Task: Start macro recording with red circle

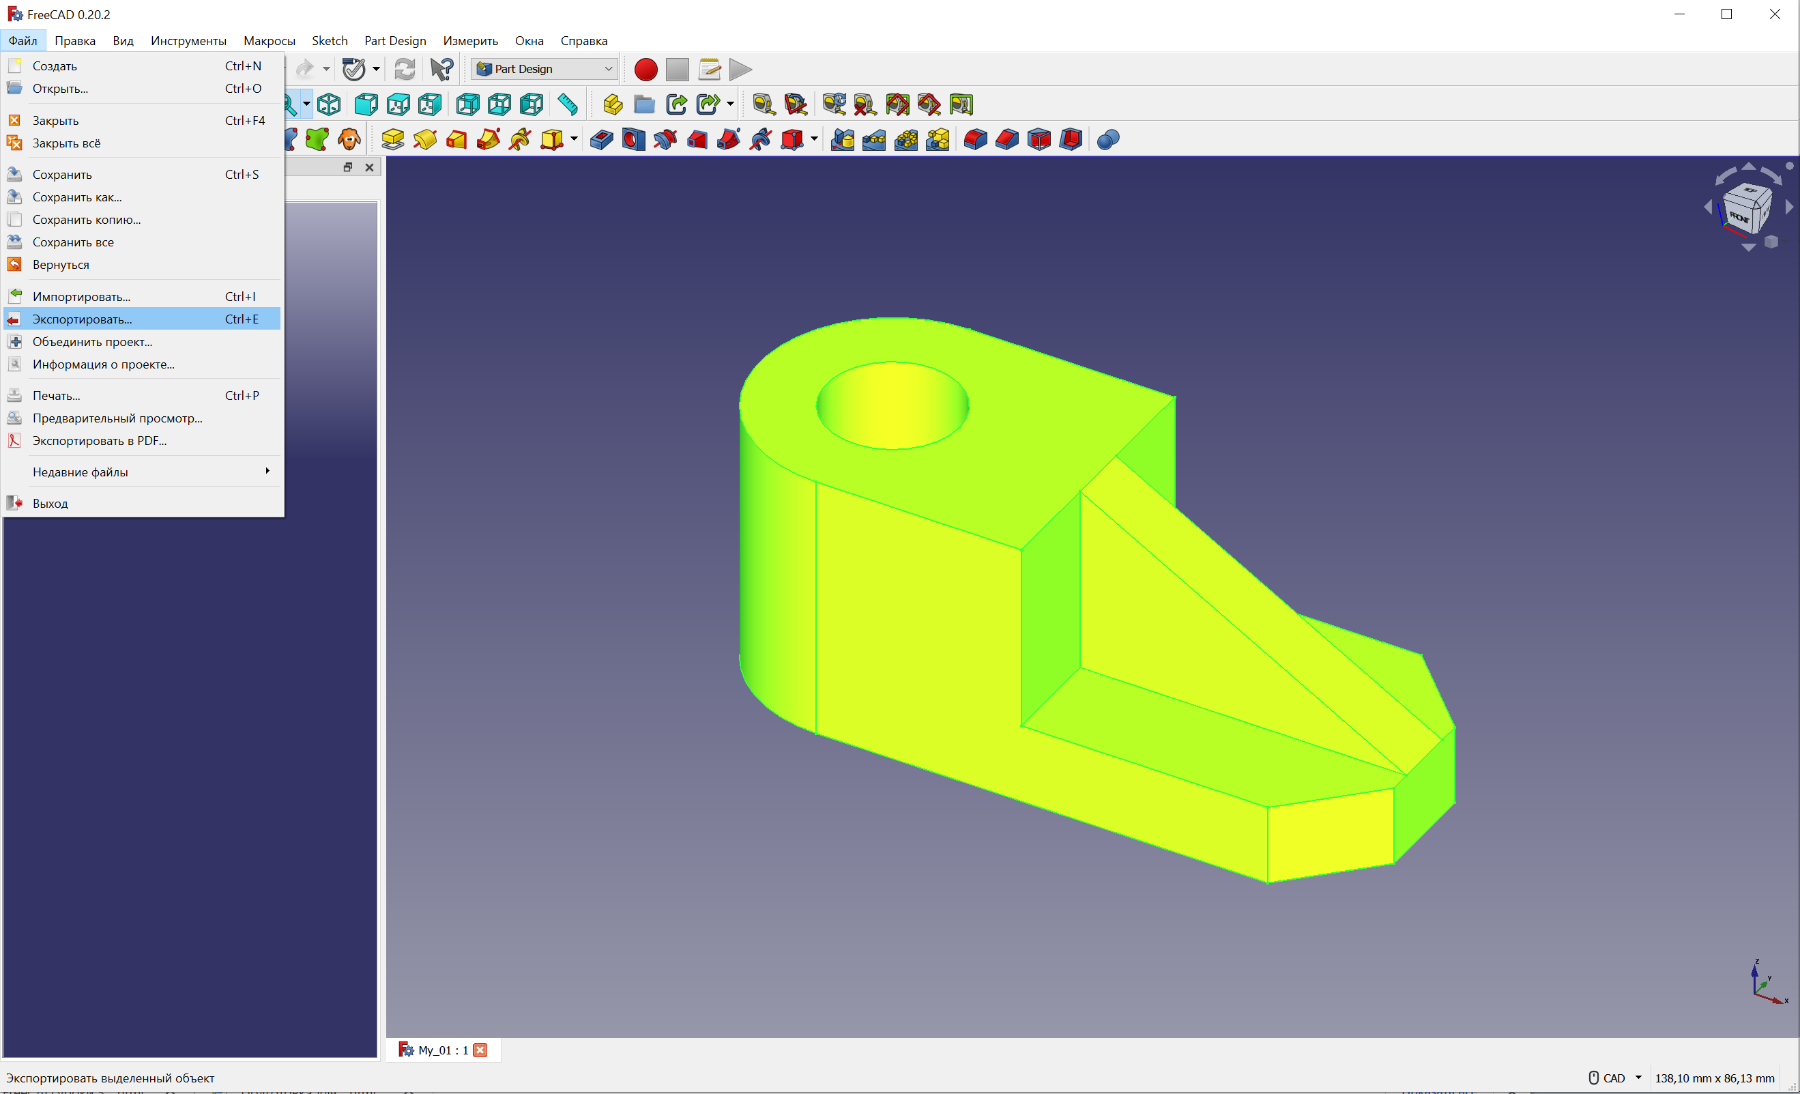Action: click(x=646, y=69)
